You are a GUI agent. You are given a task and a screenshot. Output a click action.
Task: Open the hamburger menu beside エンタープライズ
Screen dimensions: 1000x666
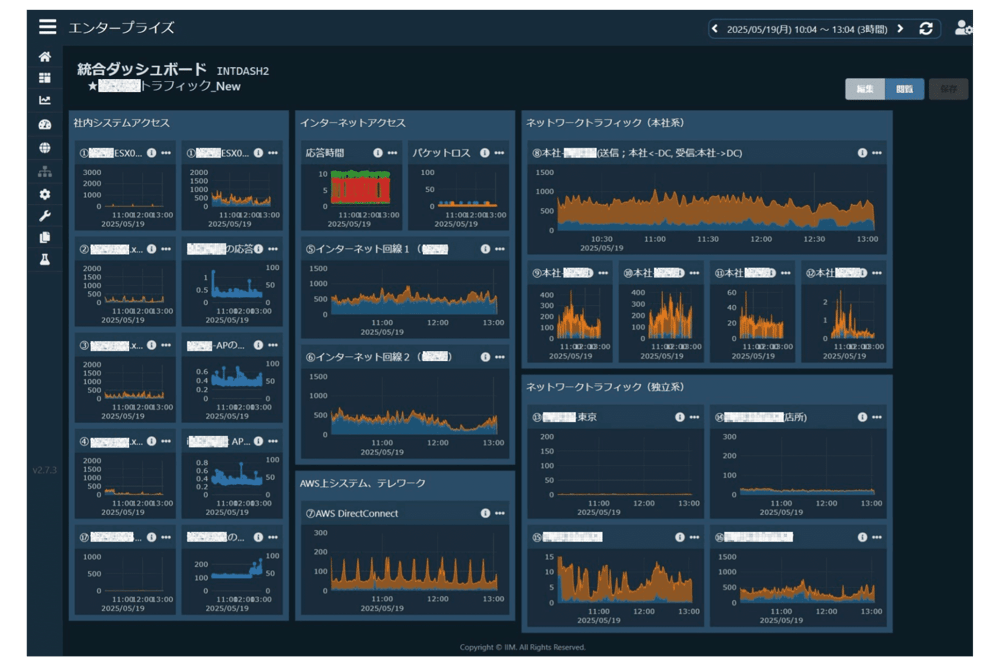(47, 27)
